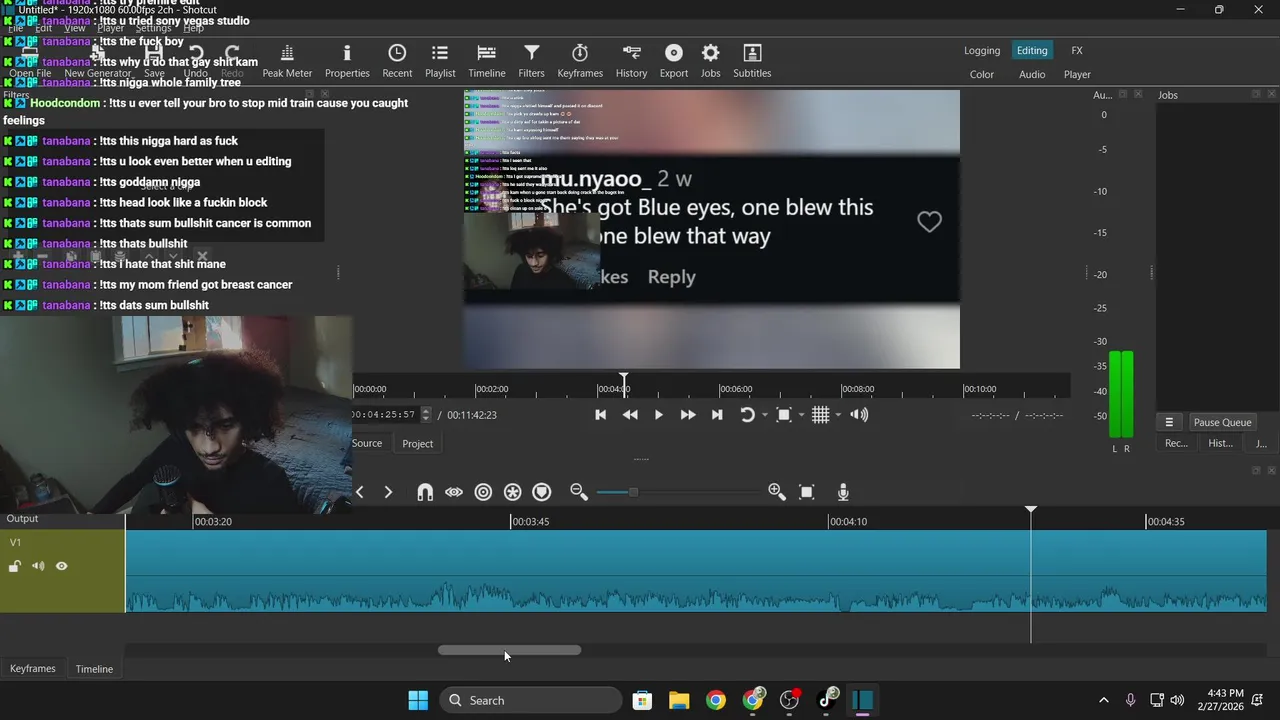Zoom out the timeline
The height and width of the screenshot is (720, 1280).
[578, 491]
